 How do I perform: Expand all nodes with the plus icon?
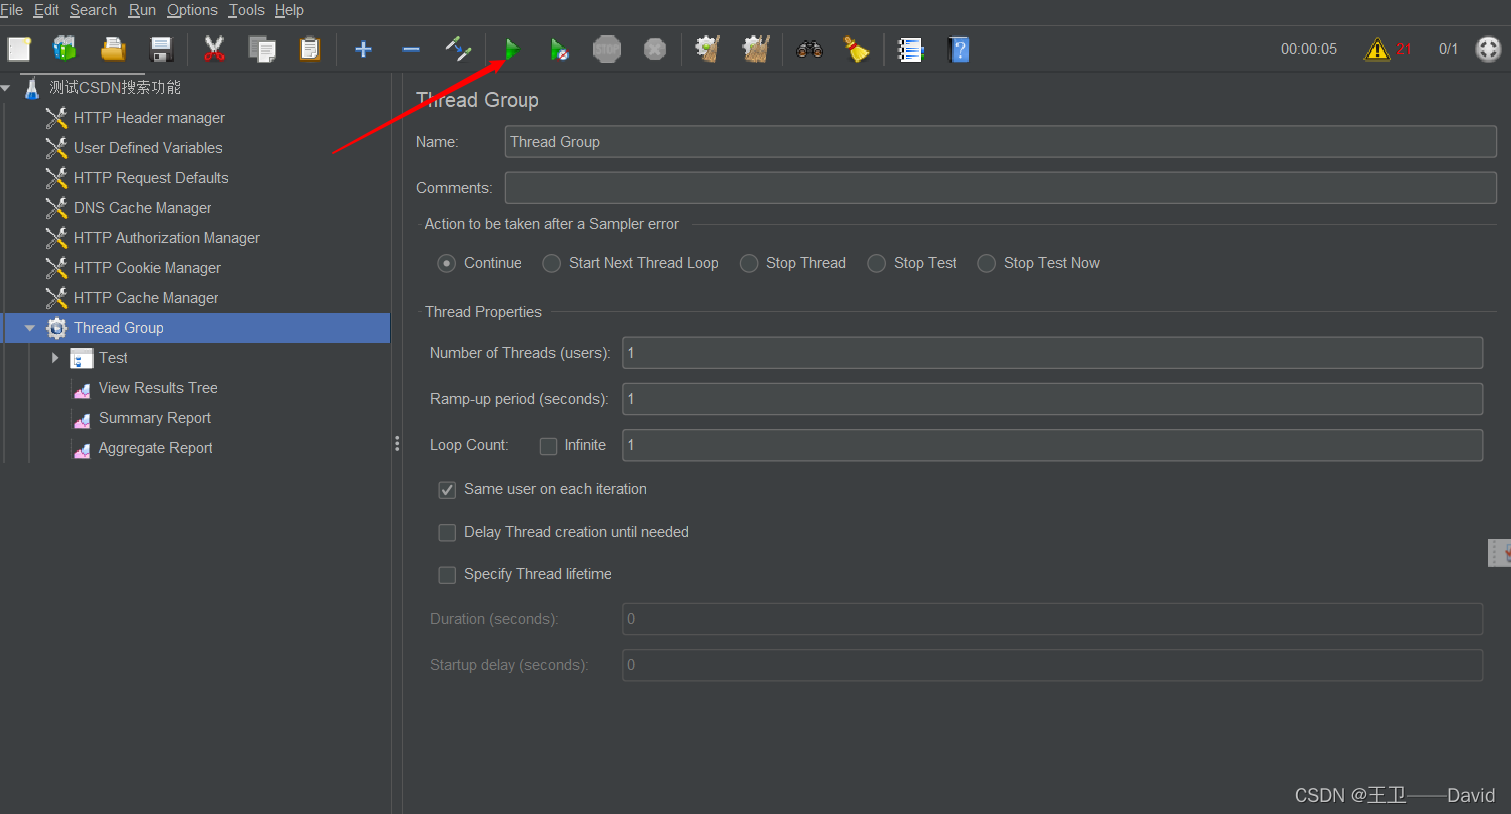363,49
